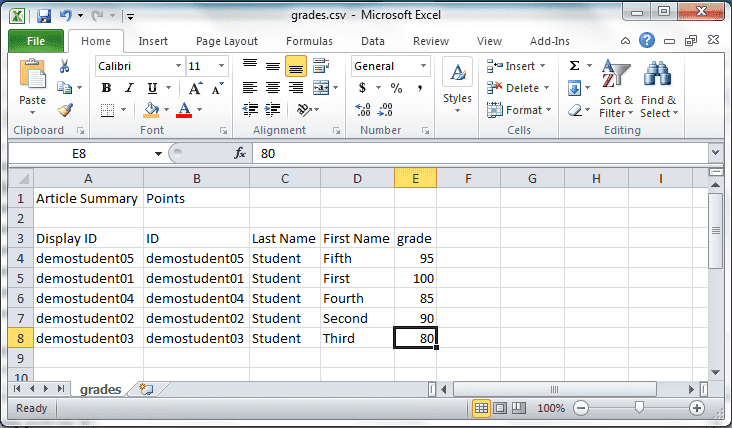Click the Paste clipboard icon
732x428 pixels.
32,75
